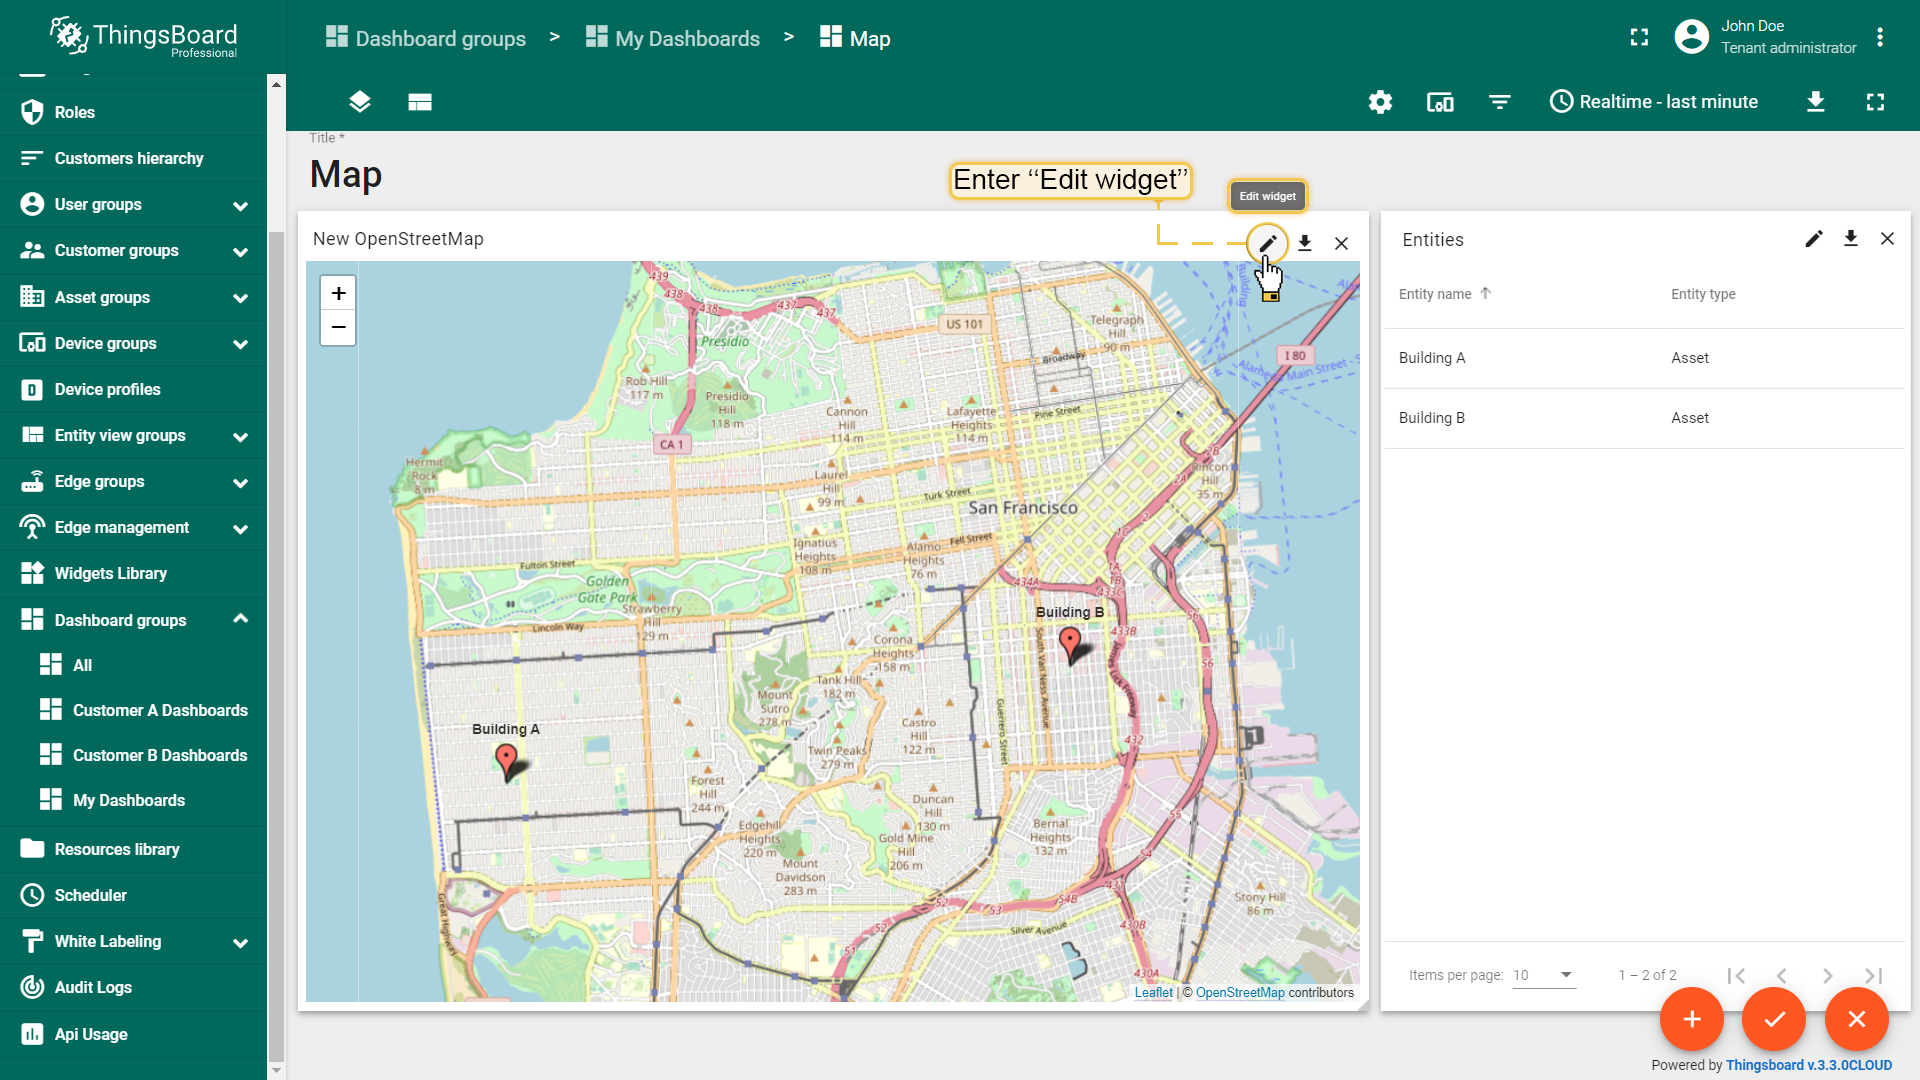This screenshot has height=1080, width=1920.
Task: Export the Entities widget
Action: click(x=1851, y=239)
